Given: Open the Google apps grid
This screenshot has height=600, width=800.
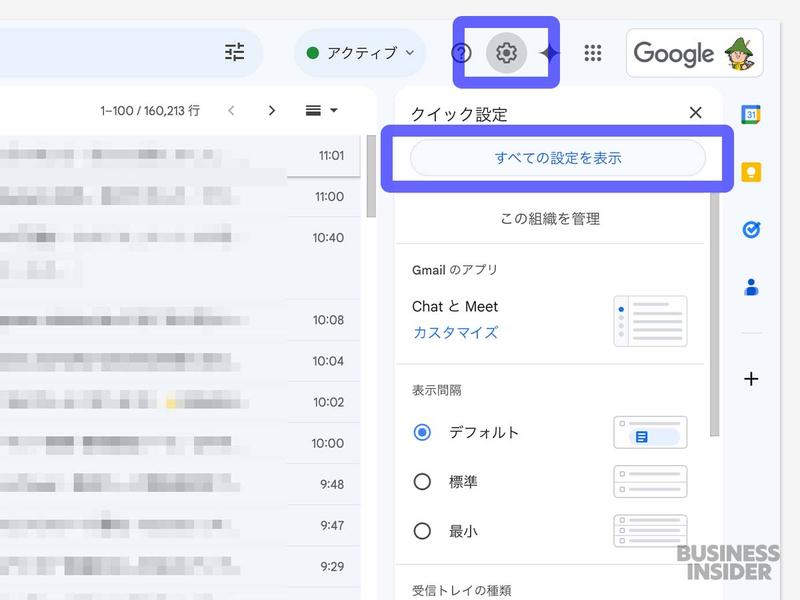Looking at the screenshot, I should pyautogui.click(x=592, y=53).
